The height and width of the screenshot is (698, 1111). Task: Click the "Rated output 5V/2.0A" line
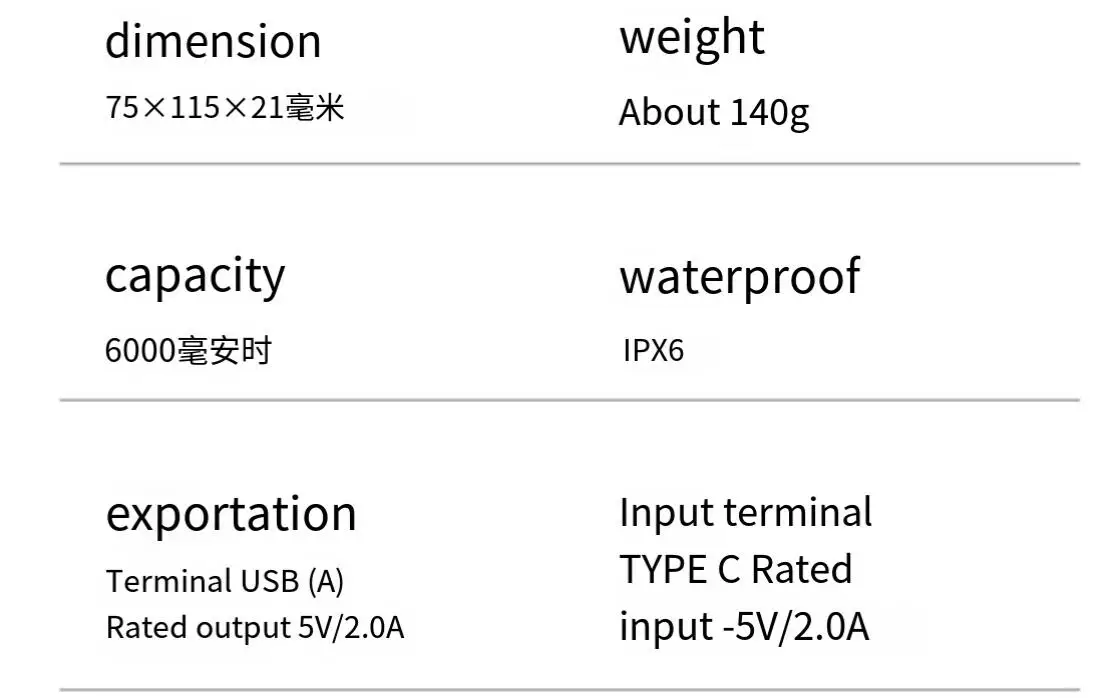[x=255, y=628]
